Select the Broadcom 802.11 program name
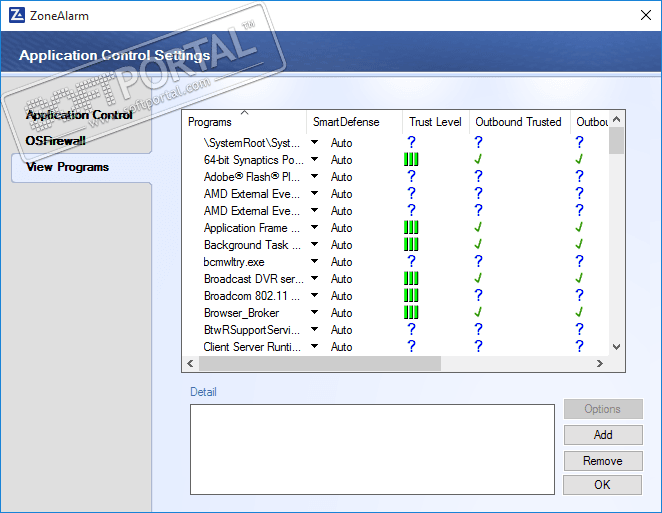 pyautogui.click(x=252, y=296)
